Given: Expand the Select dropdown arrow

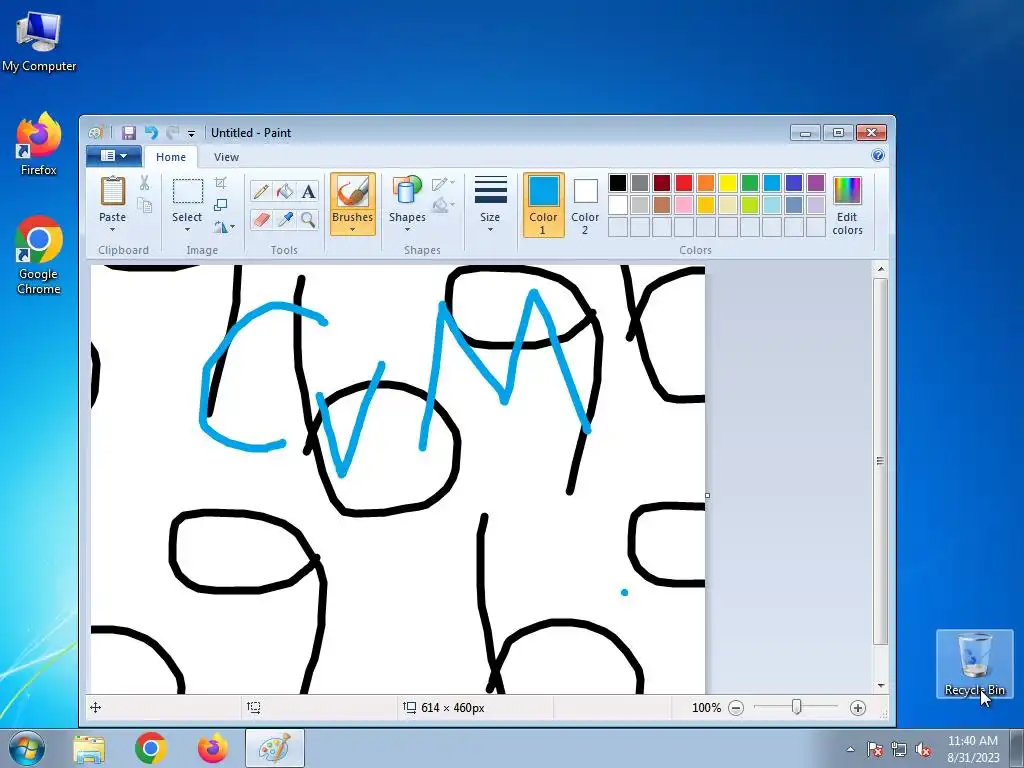Looking at the screenshot, I should 187,230.
